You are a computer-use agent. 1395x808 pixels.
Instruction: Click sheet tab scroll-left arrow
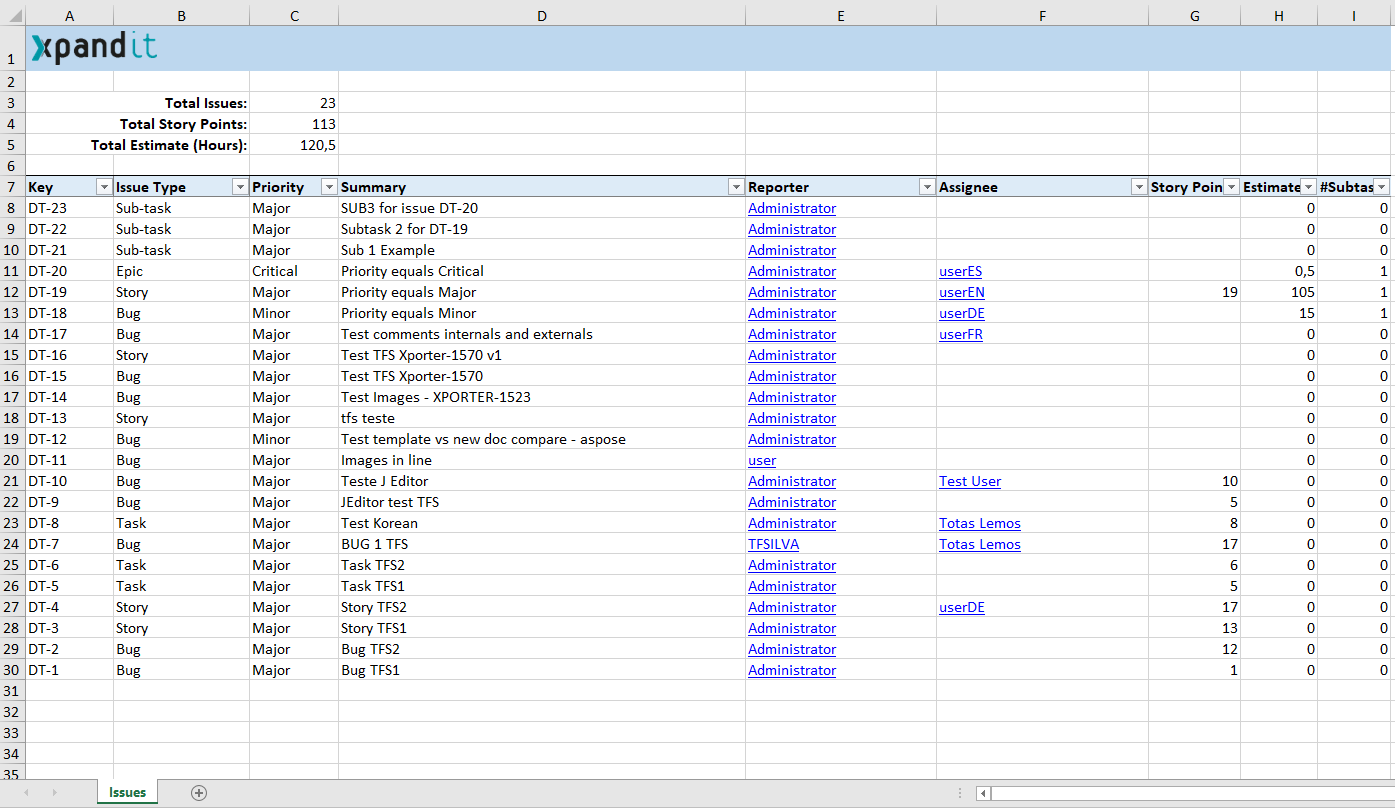point(26,793)
